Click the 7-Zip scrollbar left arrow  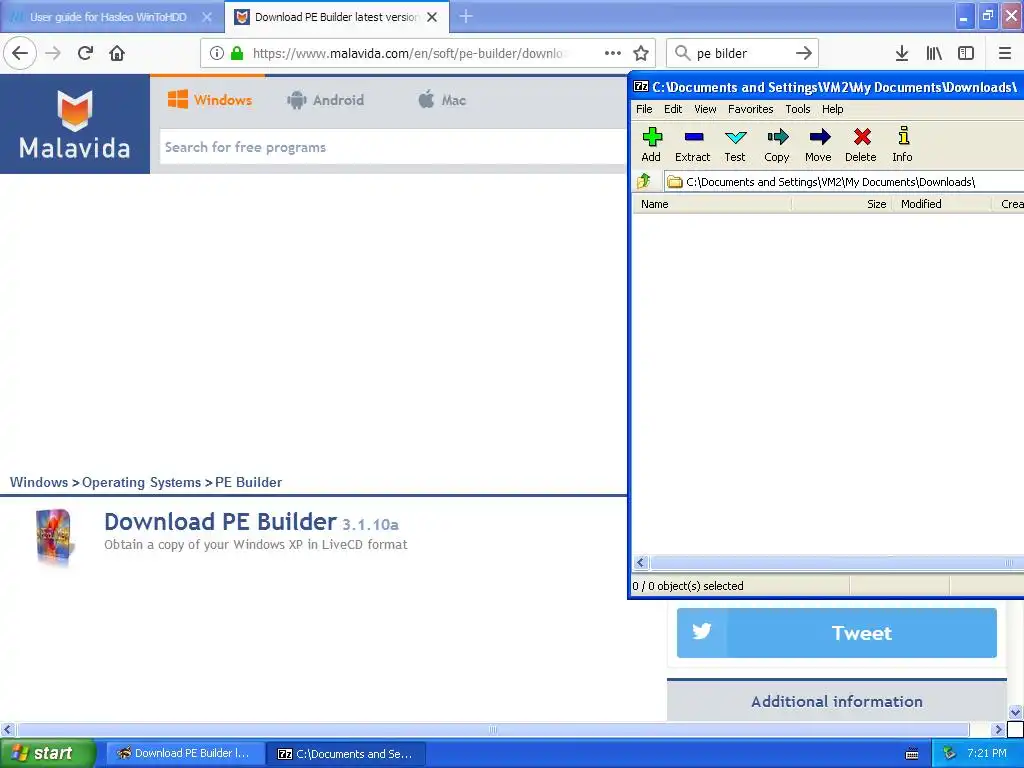click(641, 562)
